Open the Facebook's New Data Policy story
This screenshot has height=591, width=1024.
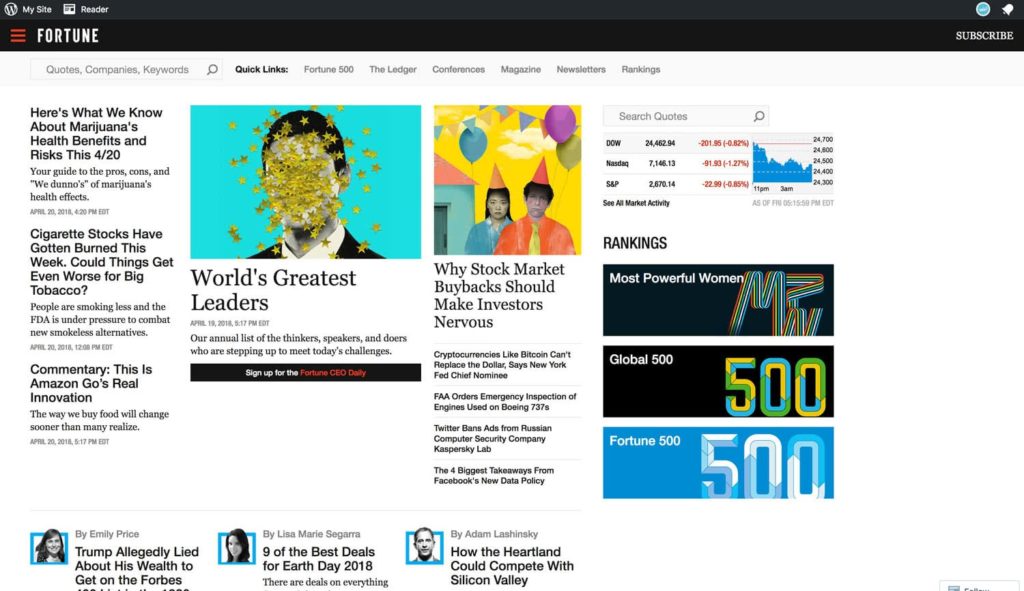(494, 475)
